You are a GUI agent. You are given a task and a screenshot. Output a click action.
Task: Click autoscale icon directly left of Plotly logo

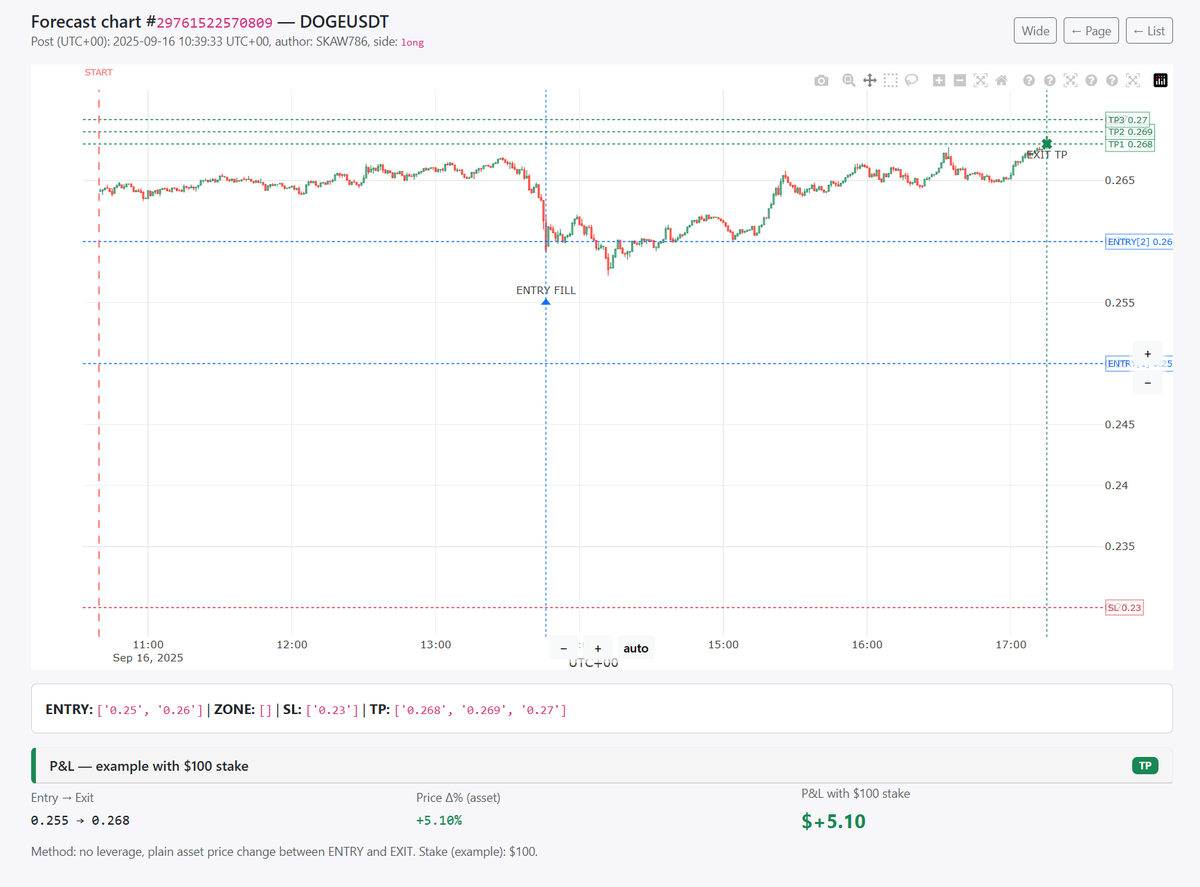(x=1133, y=80)
